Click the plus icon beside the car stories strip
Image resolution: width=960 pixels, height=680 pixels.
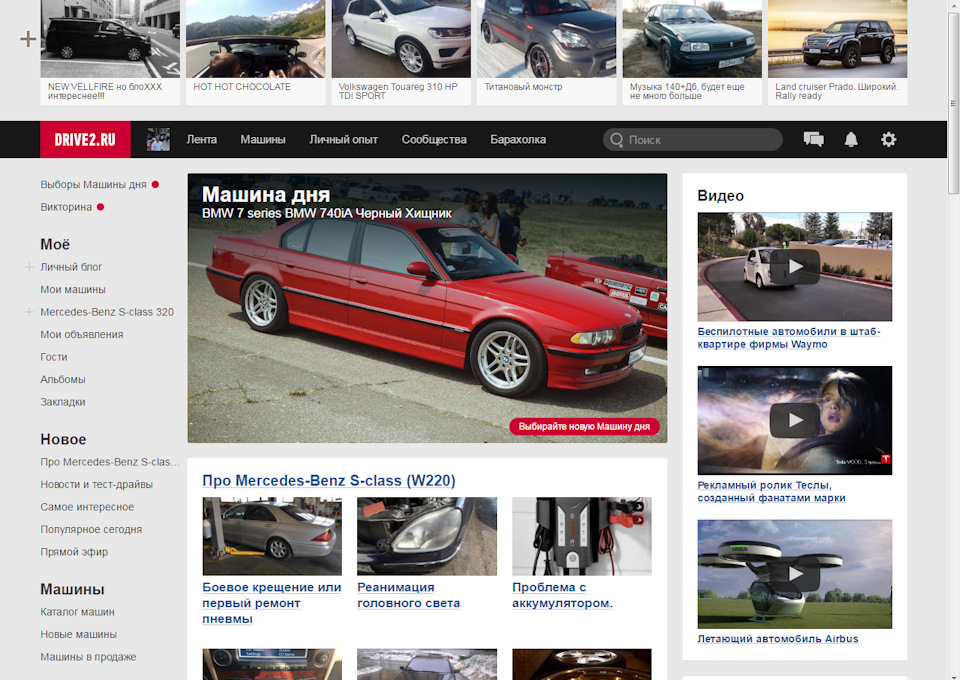[28, 39]
